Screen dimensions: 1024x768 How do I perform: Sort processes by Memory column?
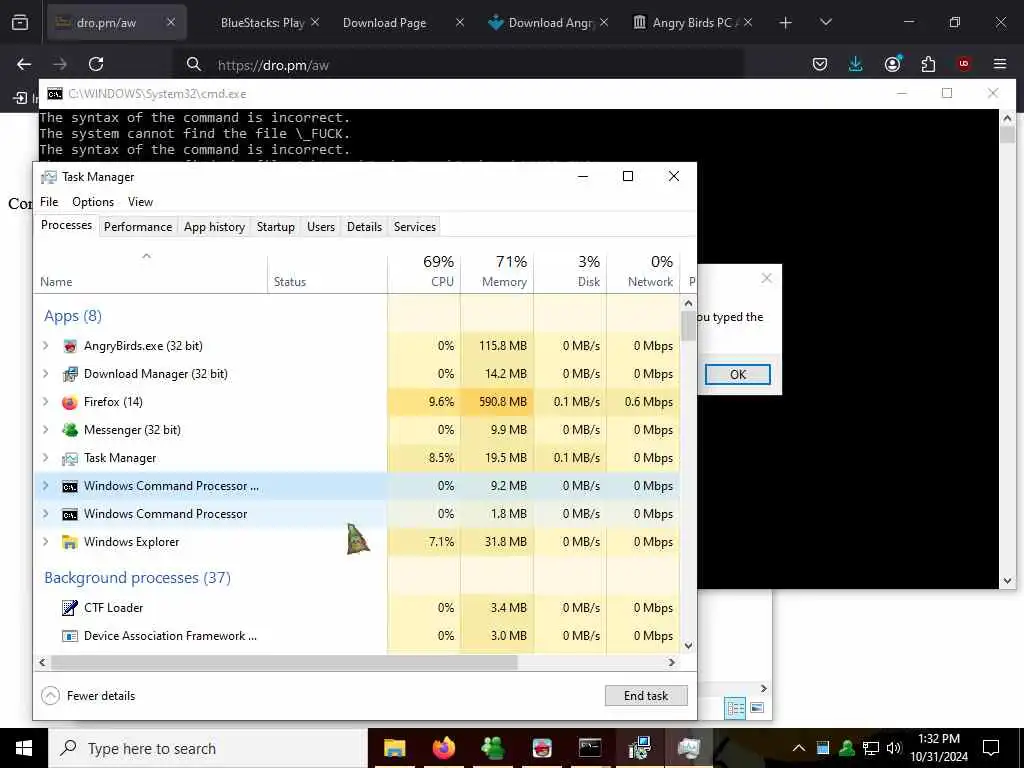[x=497, y=272]
